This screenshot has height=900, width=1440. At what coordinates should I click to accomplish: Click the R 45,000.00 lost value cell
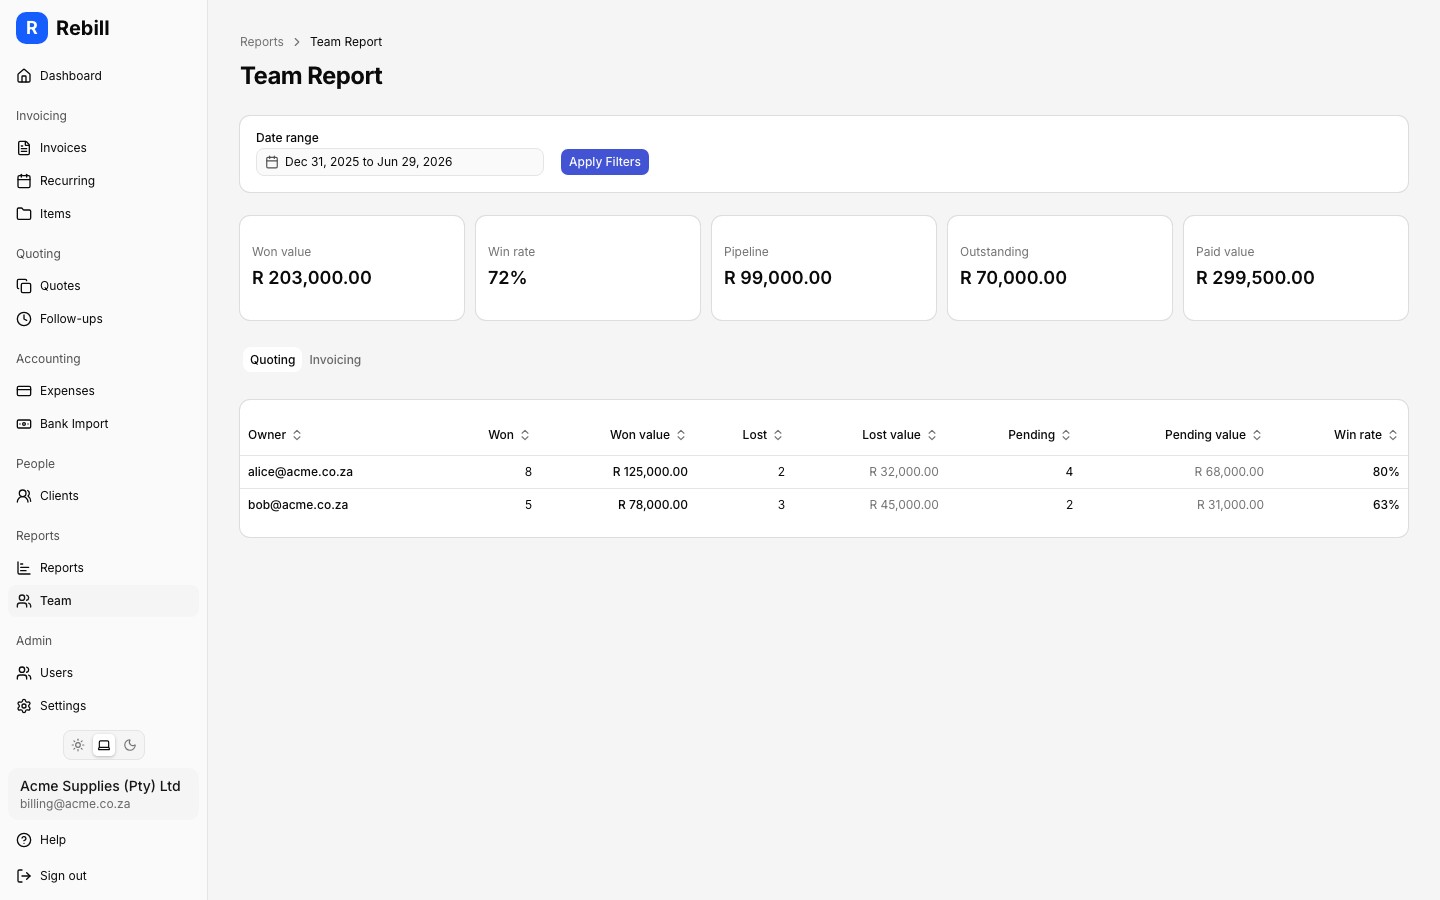point(904,505)
